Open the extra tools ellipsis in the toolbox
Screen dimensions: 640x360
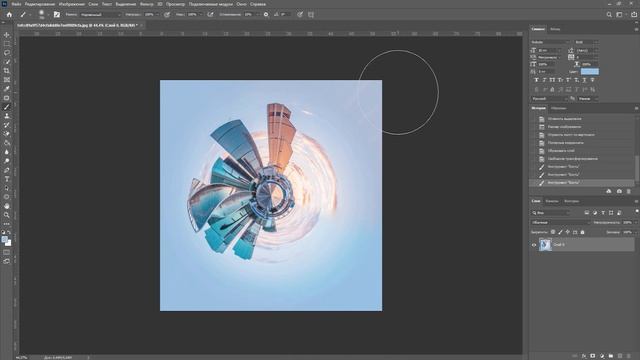[x=7, y=224]
